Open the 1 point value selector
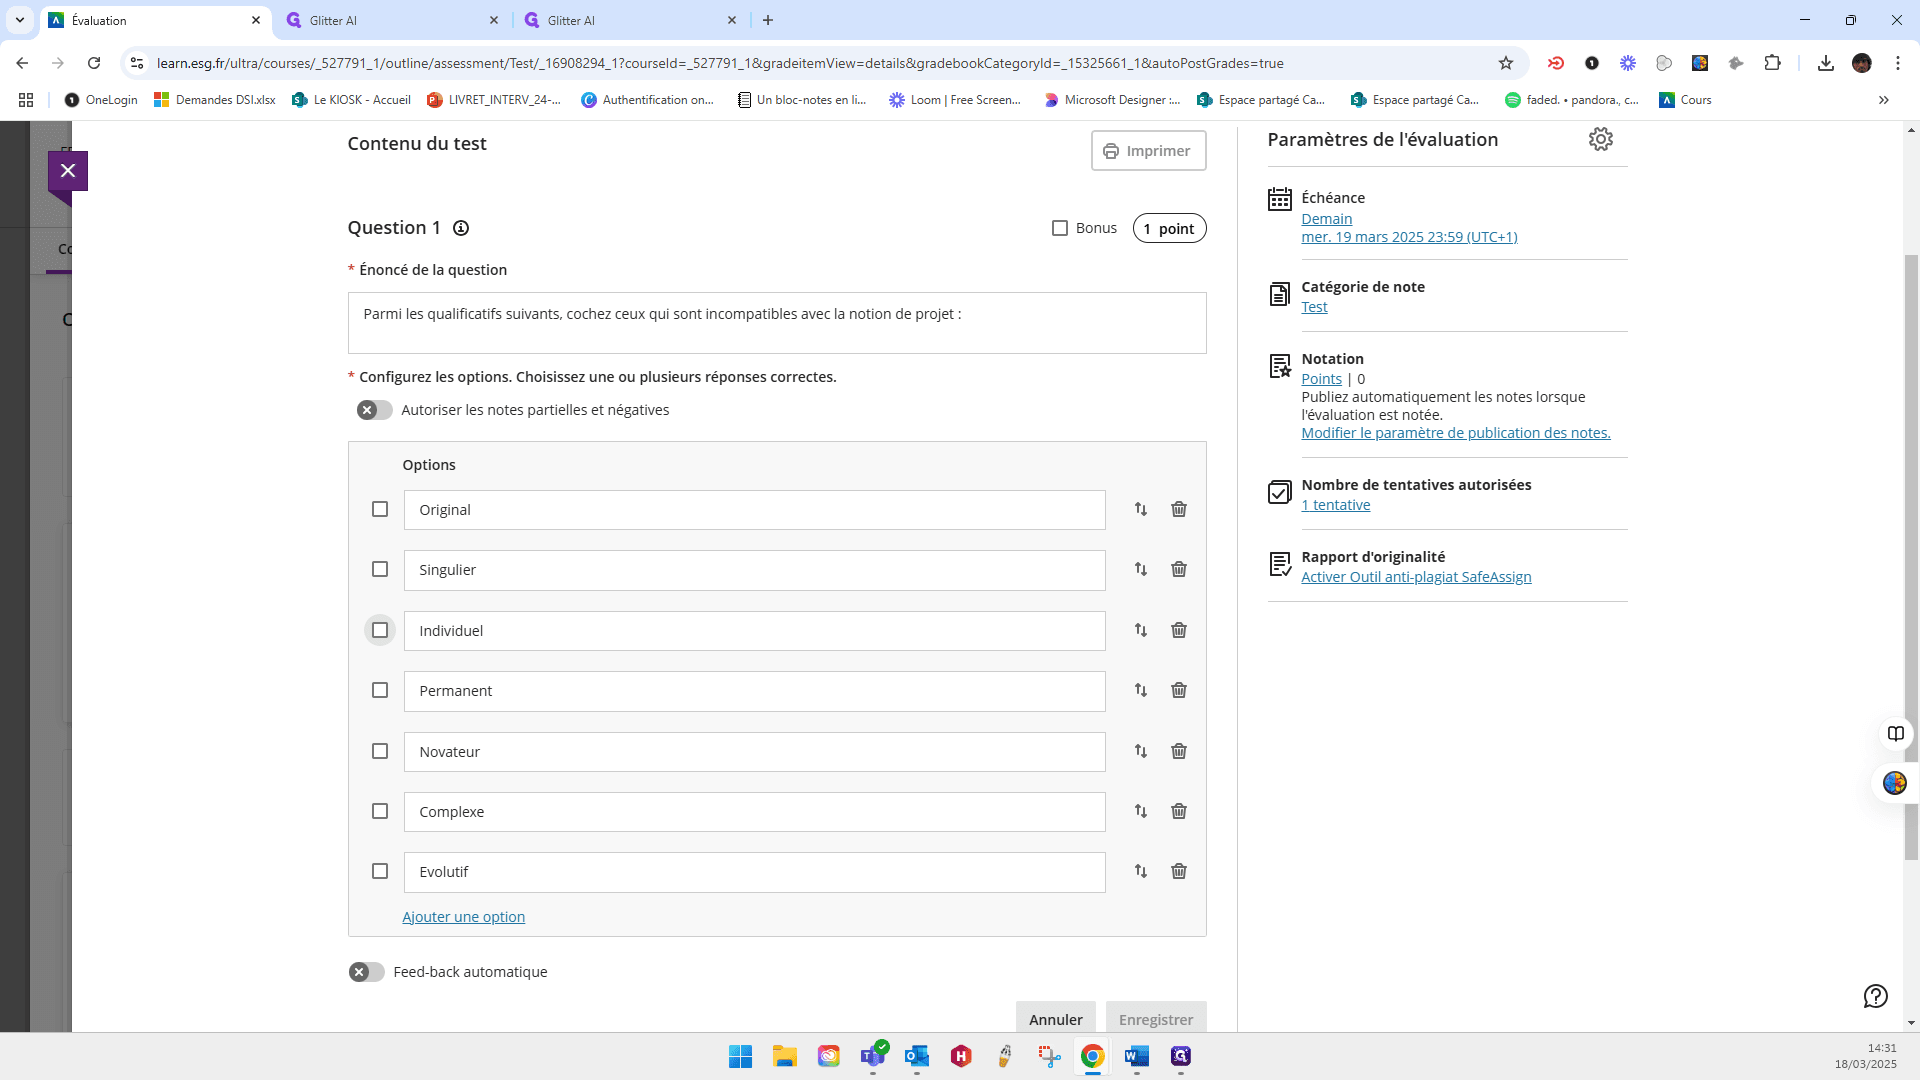Screen dimensions: 1920x1080 point(1169,229)
